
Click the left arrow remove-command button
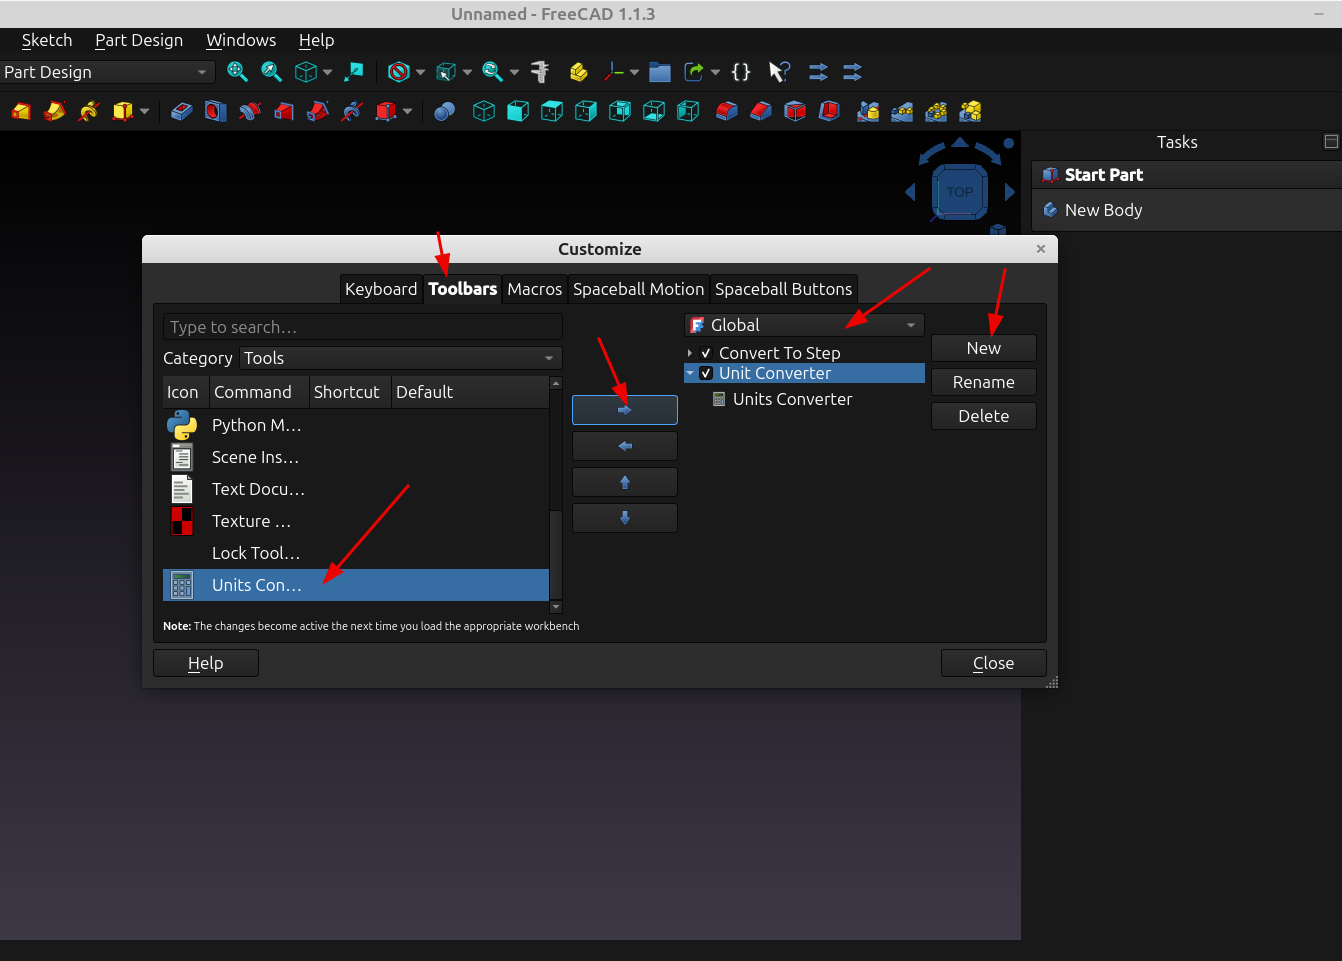(625, 446)
